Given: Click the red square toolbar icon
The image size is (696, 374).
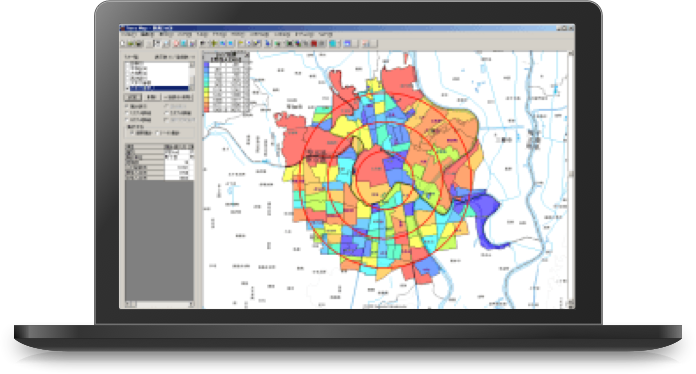Looking at the screenshot, I should pos(314,43).
